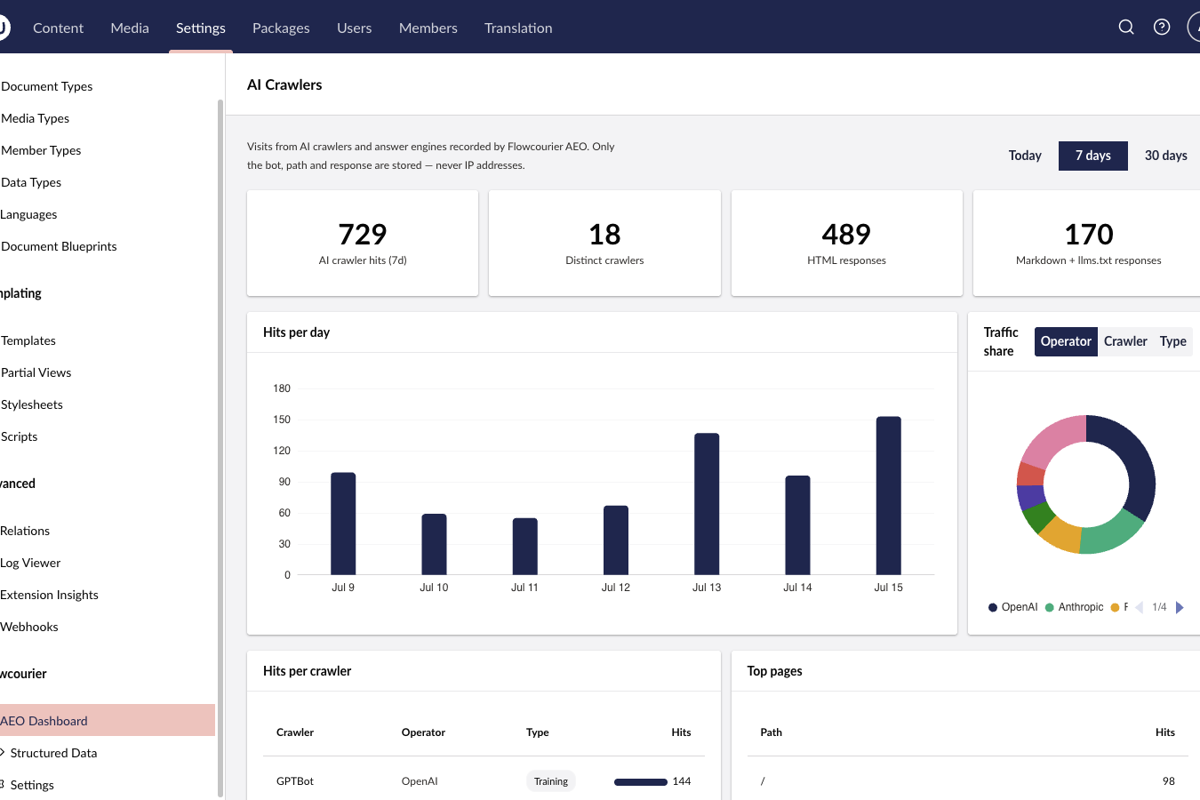Click the Crawler column header
The height and width of the screenshot is (800, 1200).
[x=295, y=732]
